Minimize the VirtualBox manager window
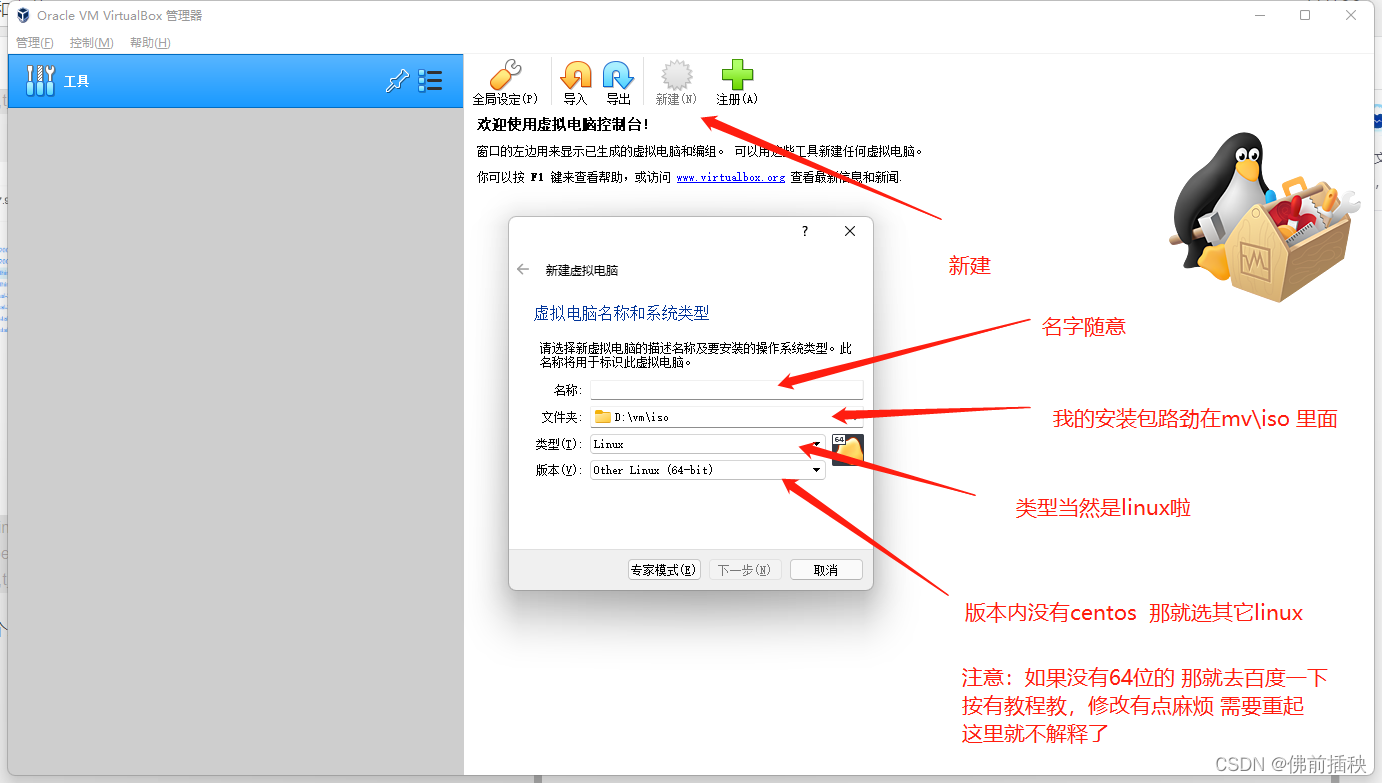The height and width of the screenshot is (783, 1382). tap(1259, 15)
